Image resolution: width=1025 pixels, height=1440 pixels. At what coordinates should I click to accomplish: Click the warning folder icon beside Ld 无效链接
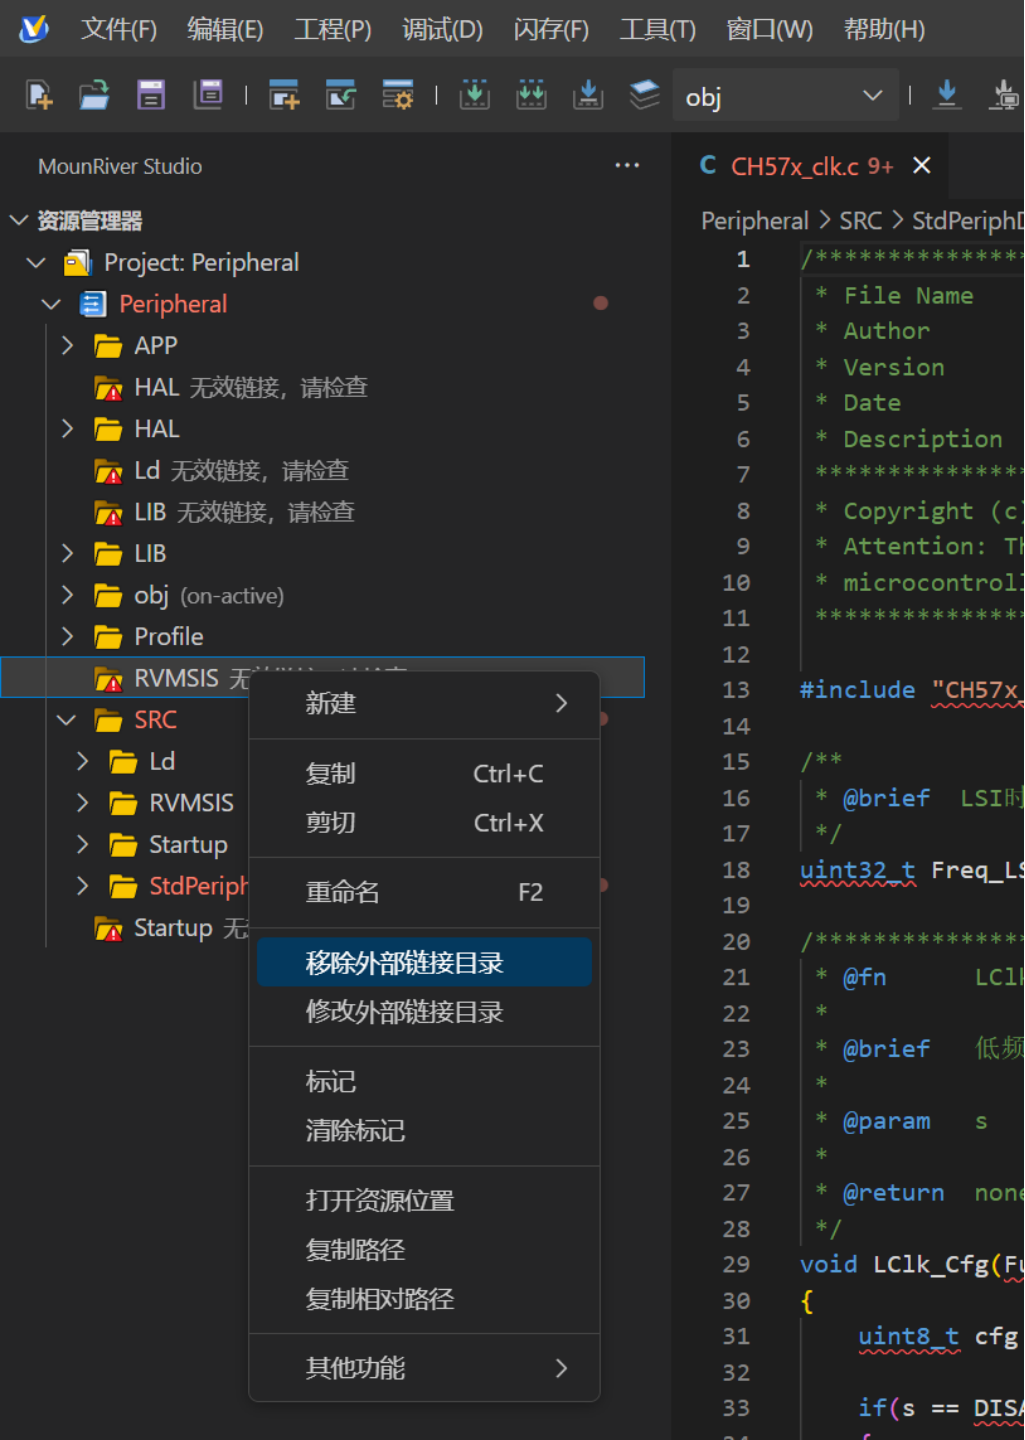pos(108,471)
